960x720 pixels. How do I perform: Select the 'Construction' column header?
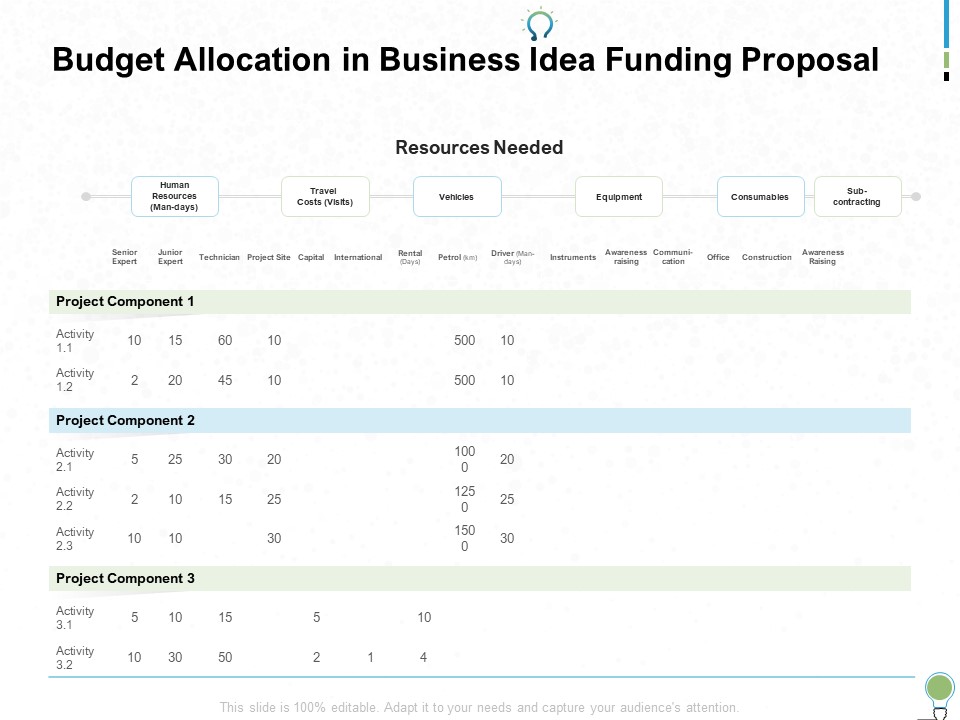(x=767, y=257)
